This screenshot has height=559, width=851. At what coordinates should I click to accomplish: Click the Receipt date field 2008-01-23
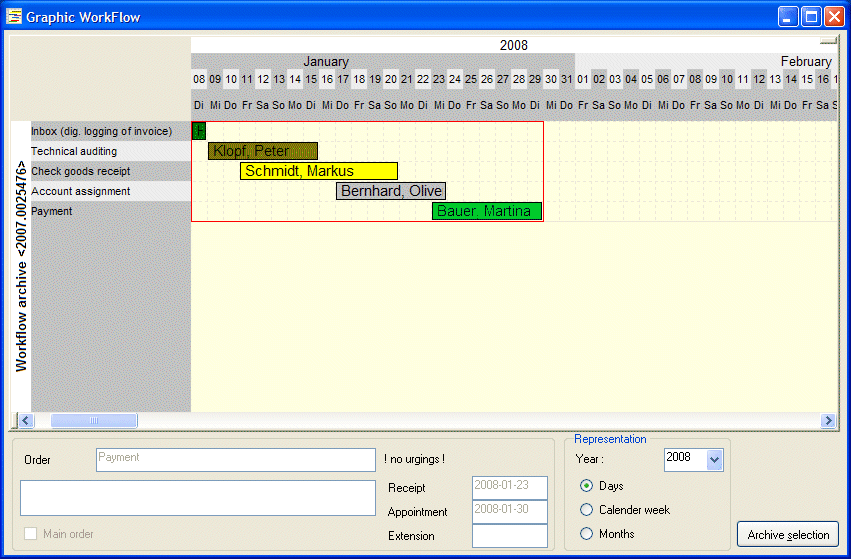(x=510, y=487)
